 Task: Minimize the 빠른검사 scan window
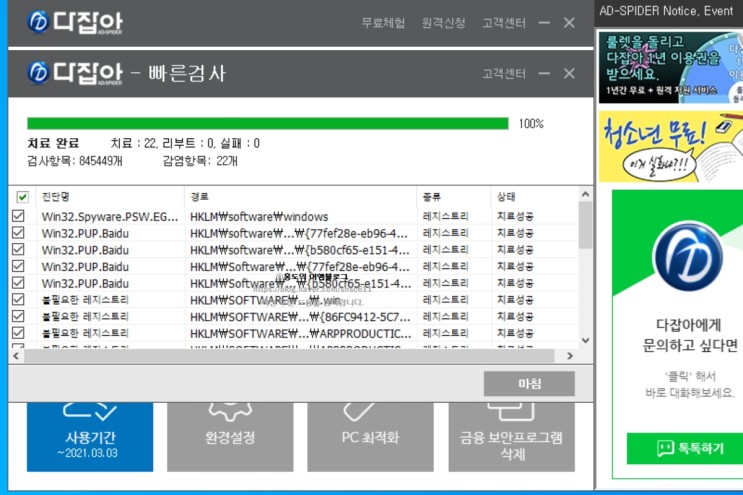(x=544, y=73)
